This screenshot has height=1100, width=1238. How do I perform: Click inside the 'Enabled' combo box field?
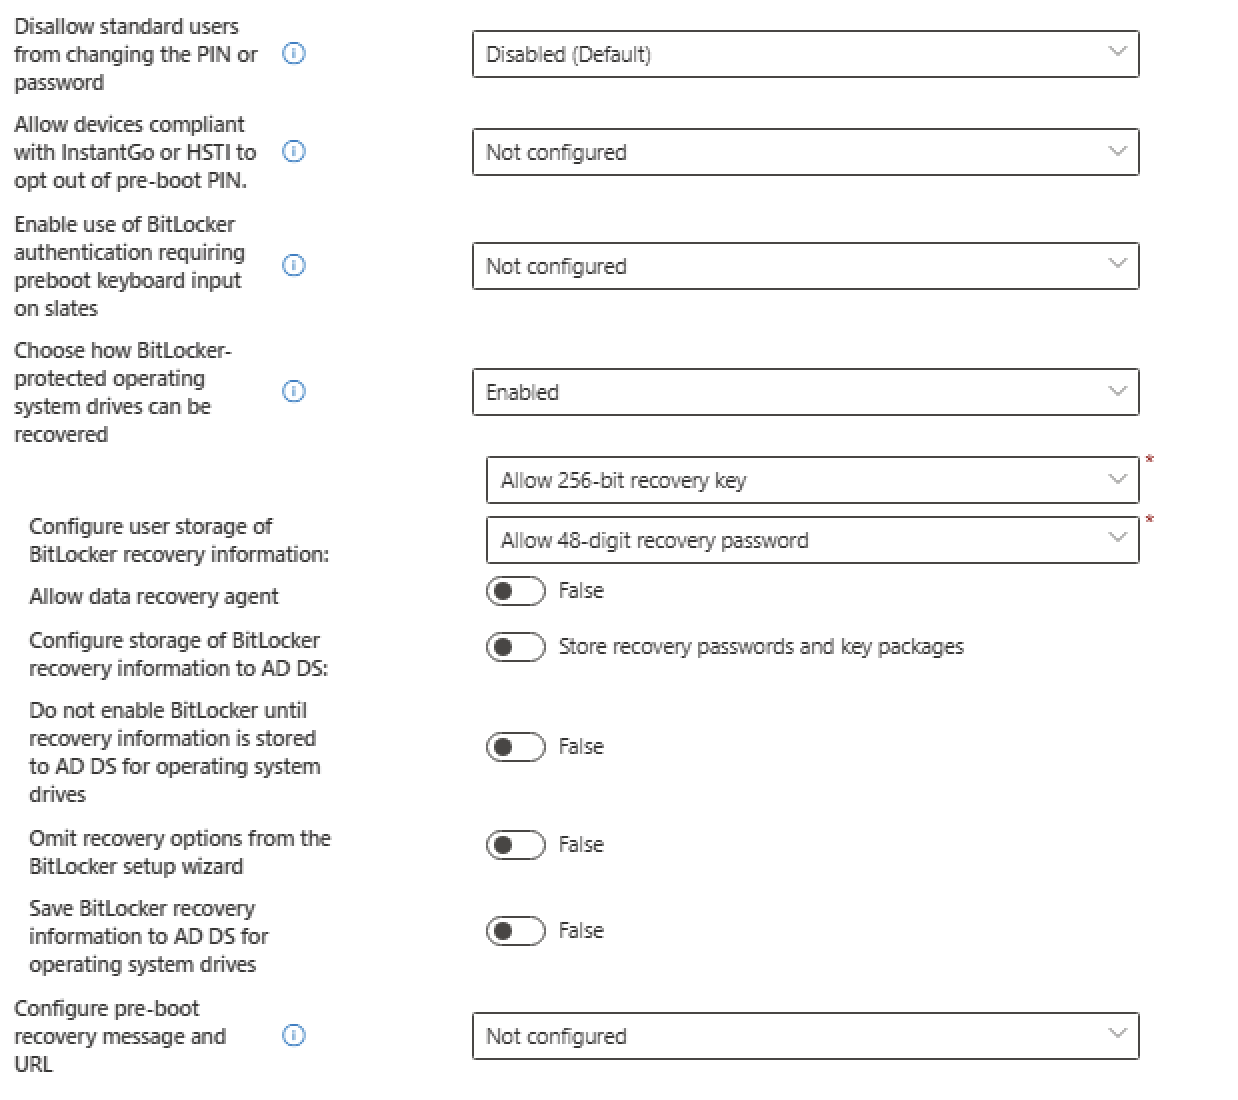[700, 392]
